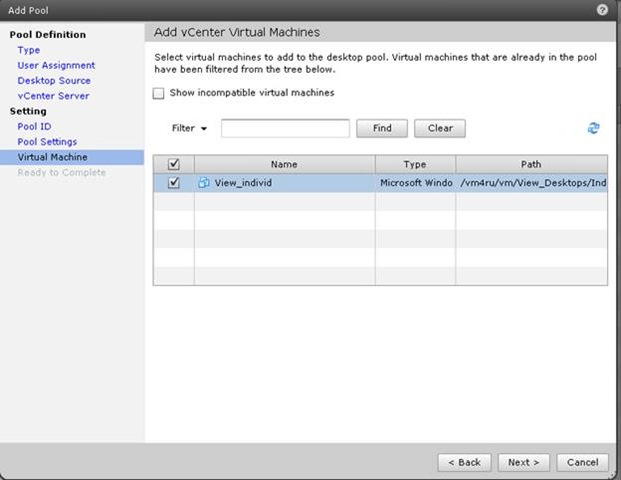Screen dimensions: 621x480
Task: Uncheck the View_individ row checkbox
Action: coord(173,183)
